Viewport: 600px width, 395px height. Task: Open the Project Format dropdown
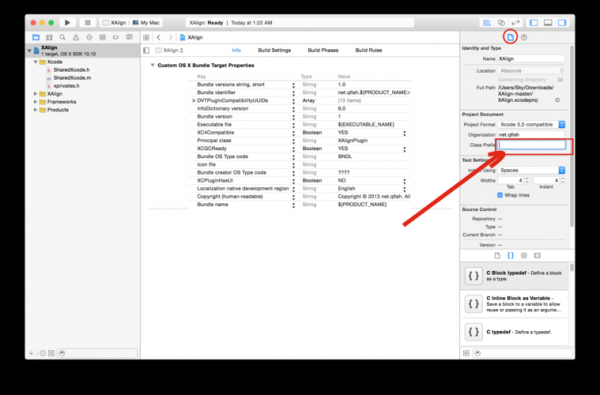[x=532, y=124]
